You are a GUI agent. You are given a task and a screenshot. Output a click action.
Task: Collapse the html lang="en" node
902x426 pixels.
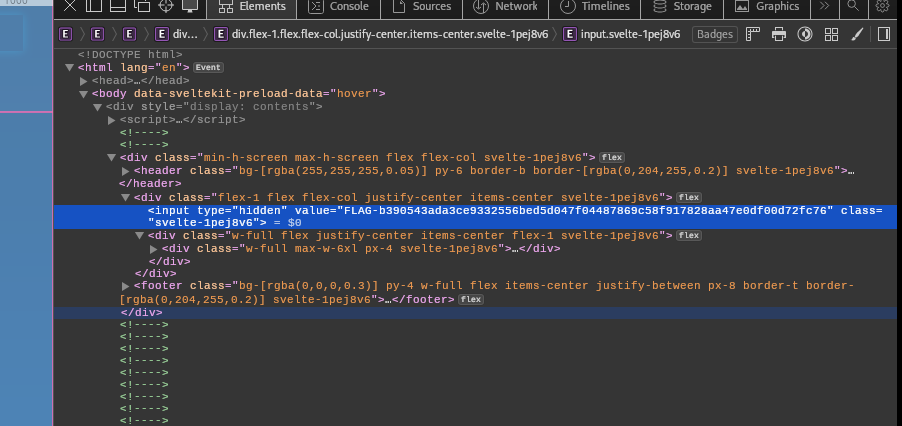(x=70, y=68)
